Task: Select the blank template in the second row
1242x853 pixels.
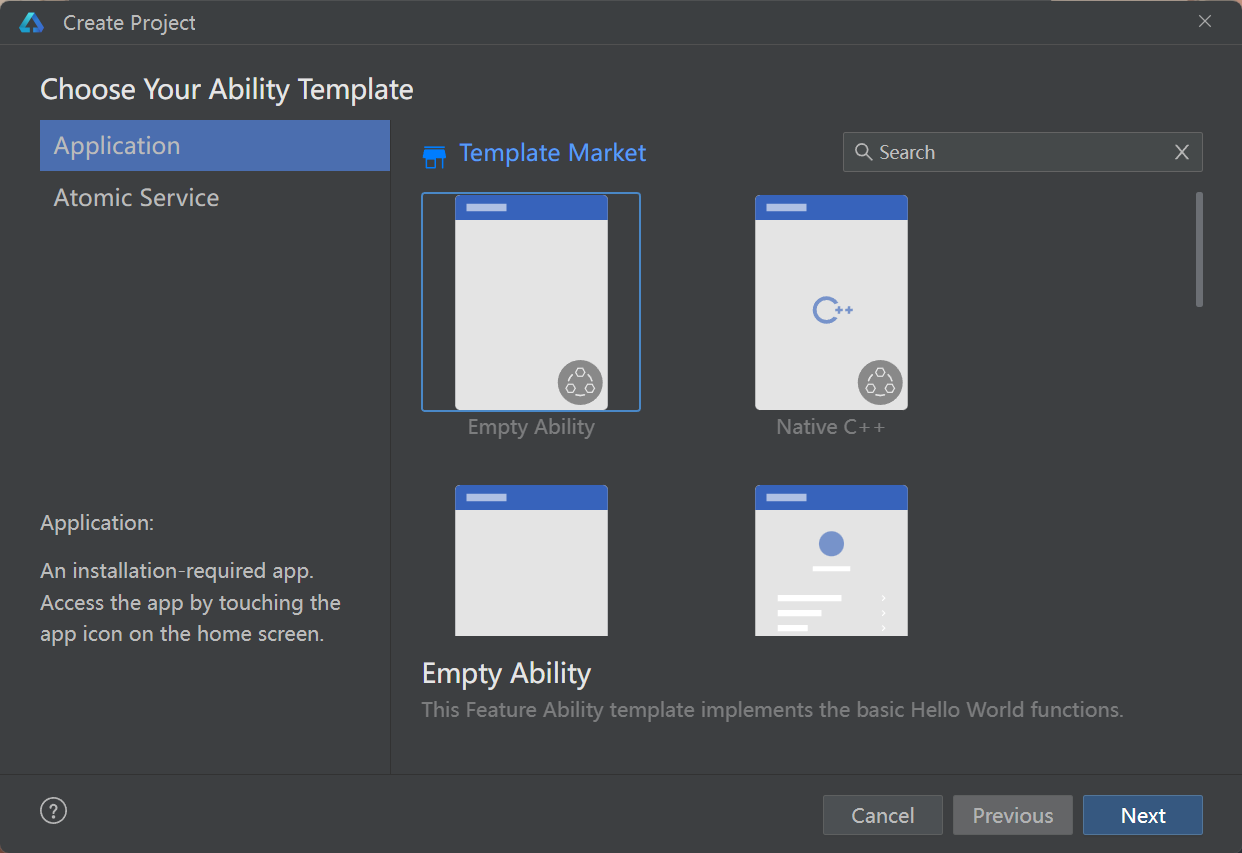Action: (x=531, y=561)
